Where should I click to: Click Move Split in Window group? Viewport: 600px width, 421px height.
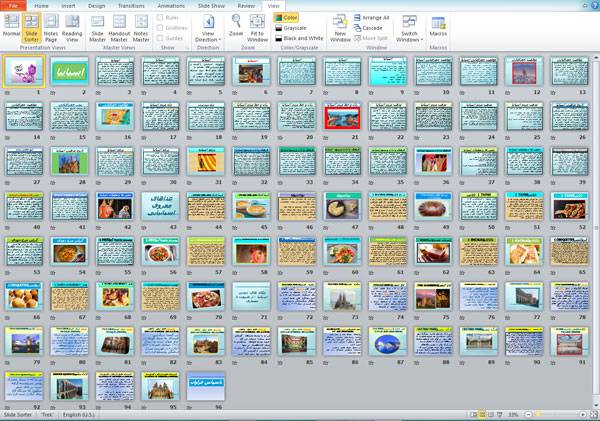coord(371,38)
